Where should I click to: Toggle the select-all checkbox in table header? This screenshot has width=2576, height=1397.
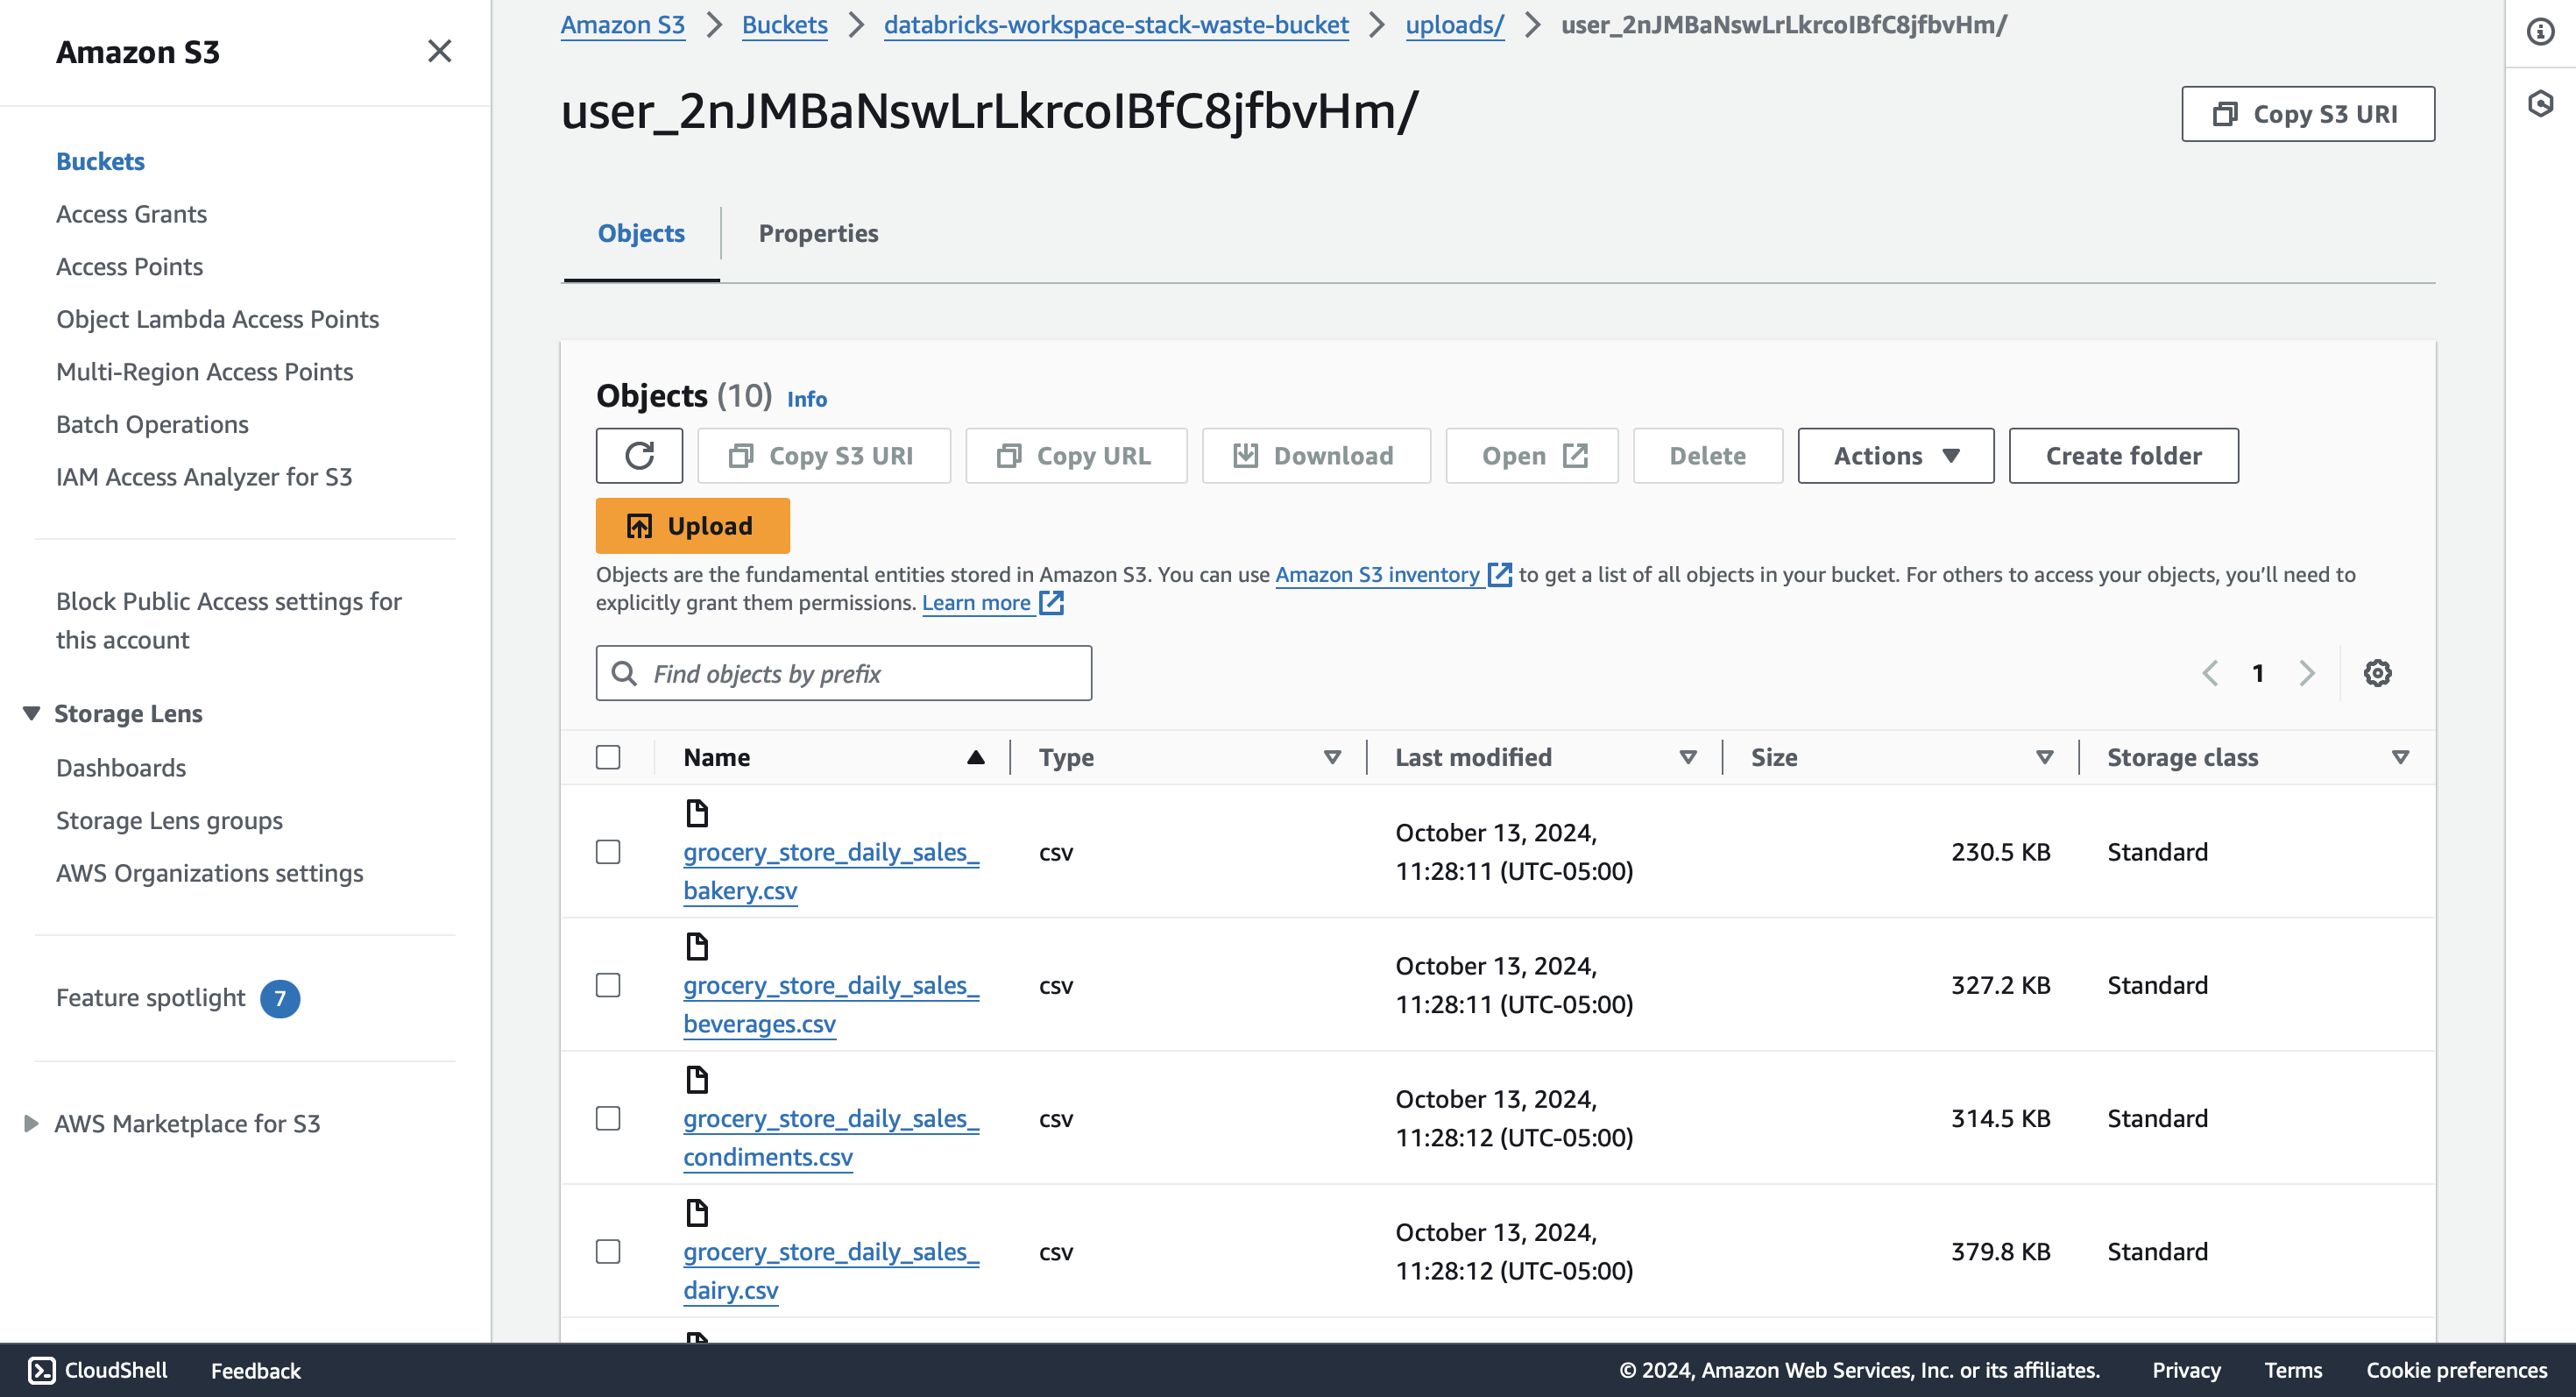pos(608,757)
